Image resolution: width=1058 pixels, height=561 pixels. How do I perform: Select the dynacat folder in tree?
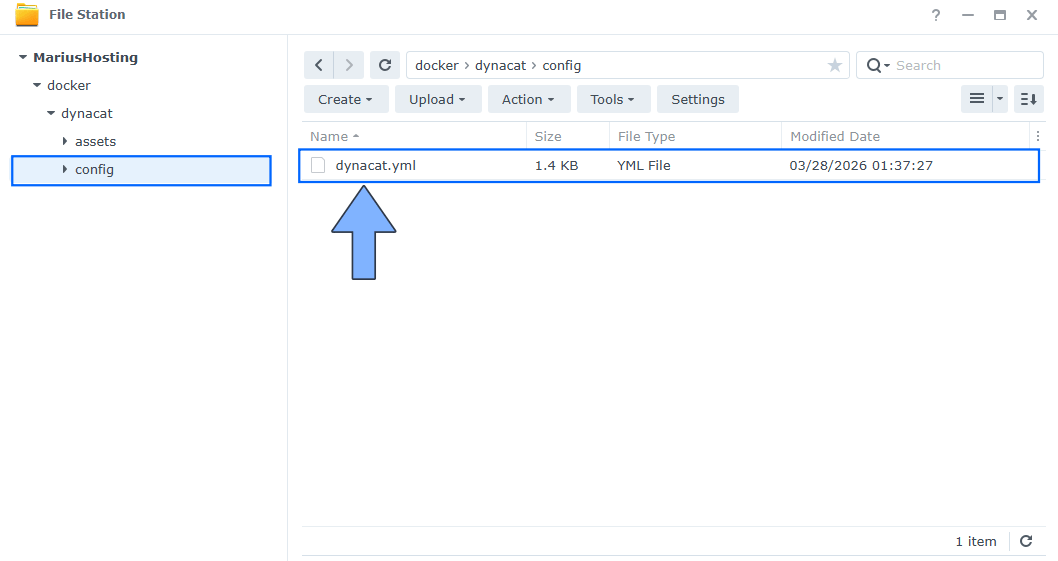point(86,113)
